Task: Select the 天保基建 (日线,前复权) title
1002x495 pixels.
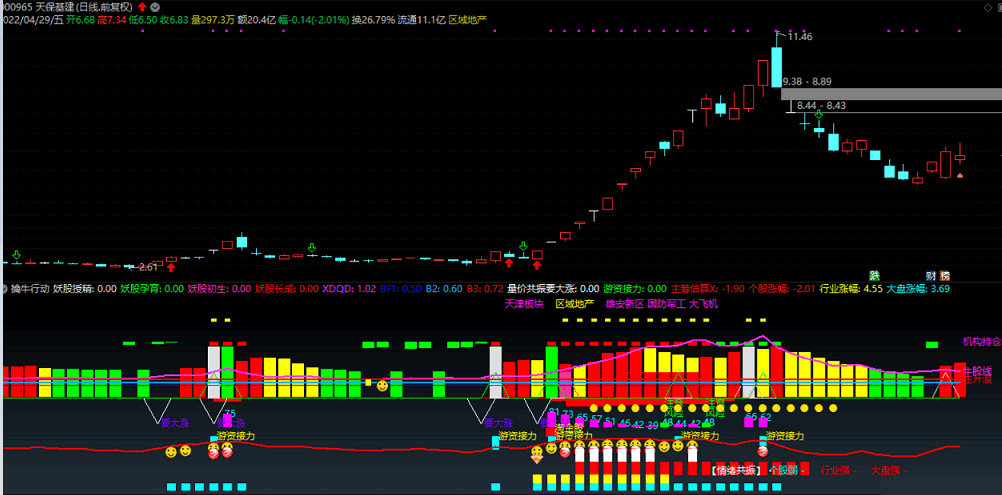Action: coord(84,7)
